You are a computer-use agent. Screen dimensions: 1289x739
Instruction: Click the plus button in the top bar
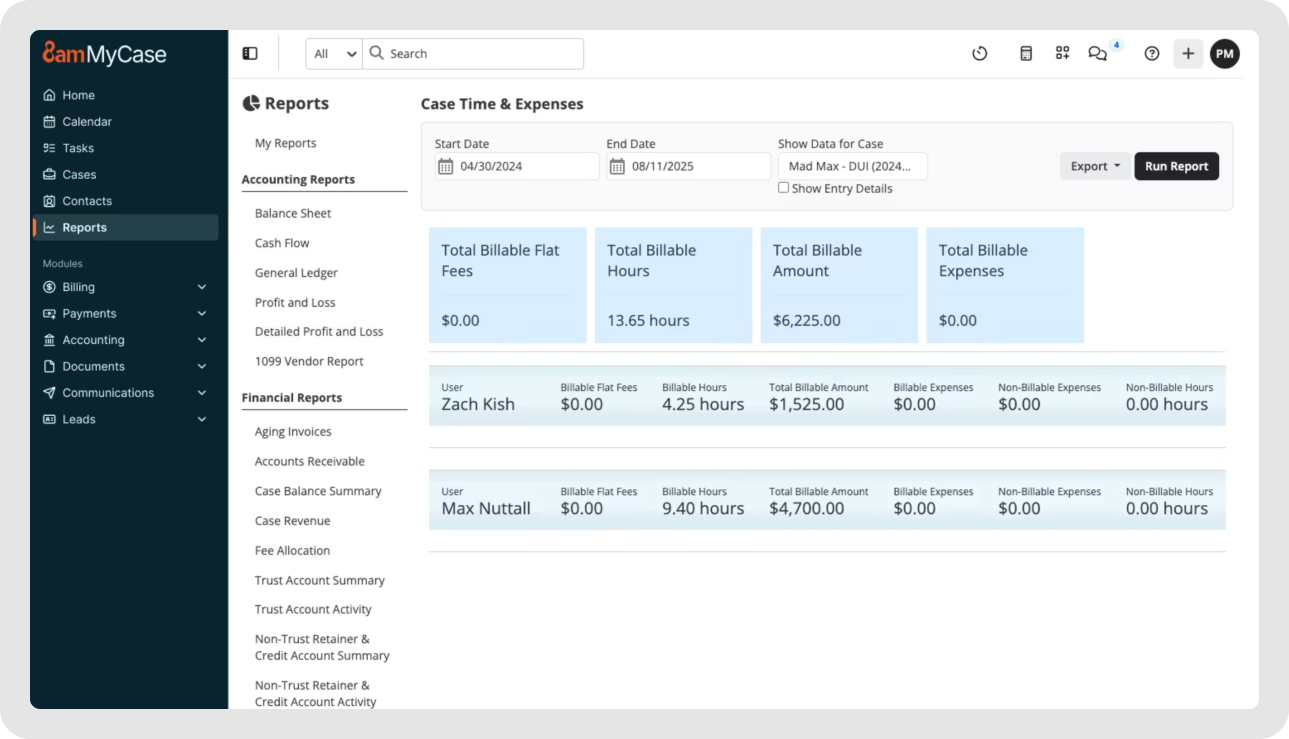1187,54
